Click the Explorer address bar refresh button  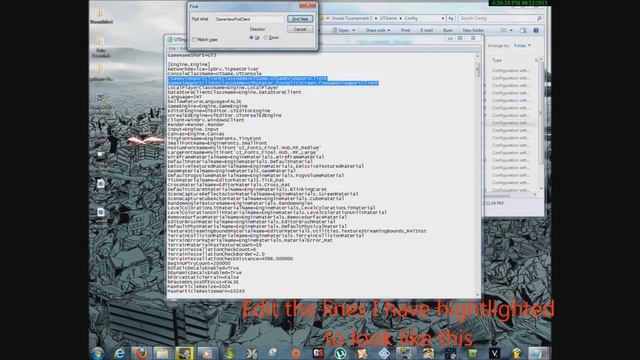click(x=451, y=18)
